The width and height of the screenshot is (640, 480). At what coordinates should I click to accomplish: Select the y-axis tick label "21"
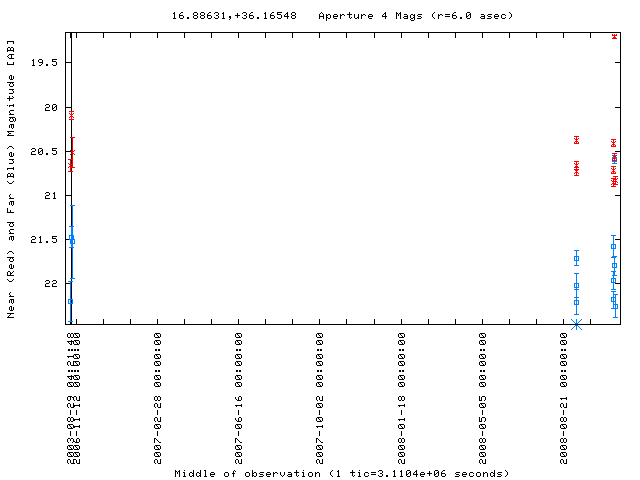pos(51,196)
